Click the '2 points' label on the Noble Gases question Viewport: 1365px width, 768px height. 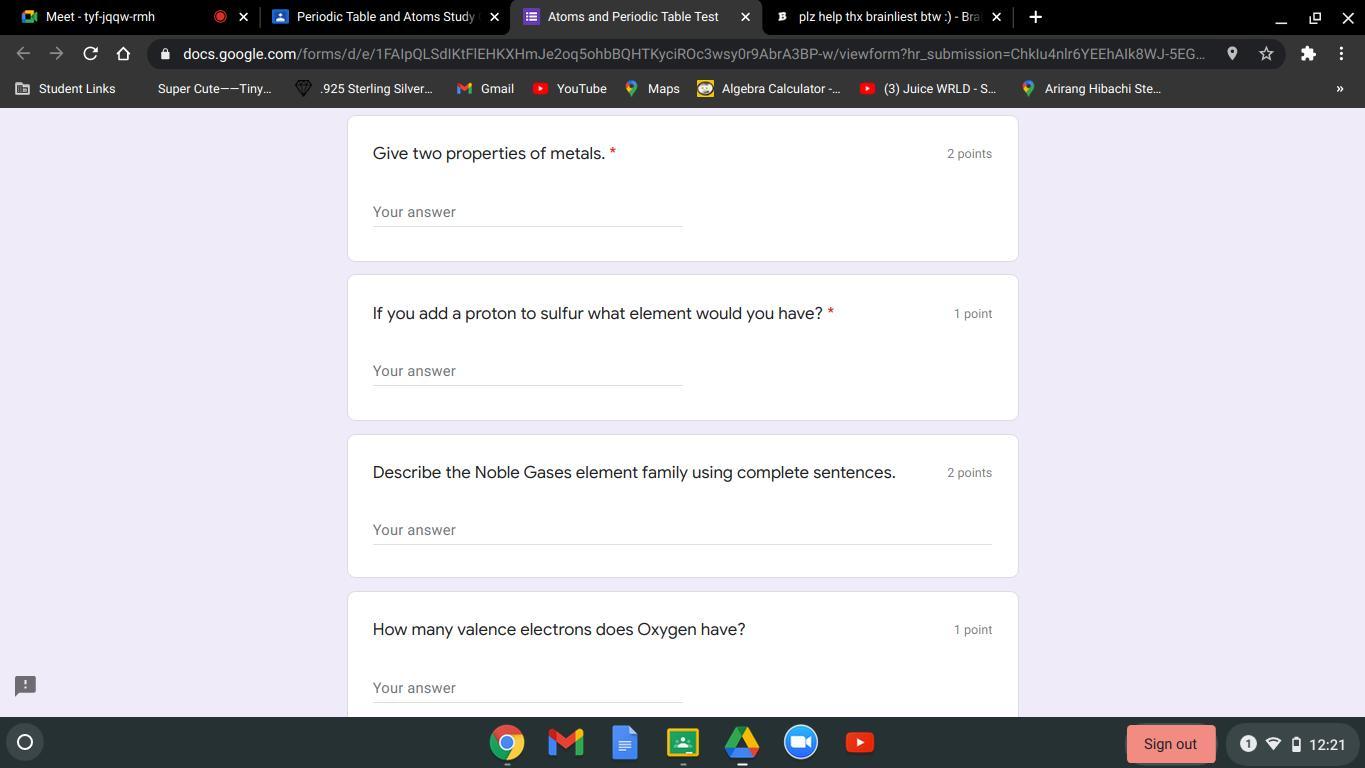coord(970,473)
